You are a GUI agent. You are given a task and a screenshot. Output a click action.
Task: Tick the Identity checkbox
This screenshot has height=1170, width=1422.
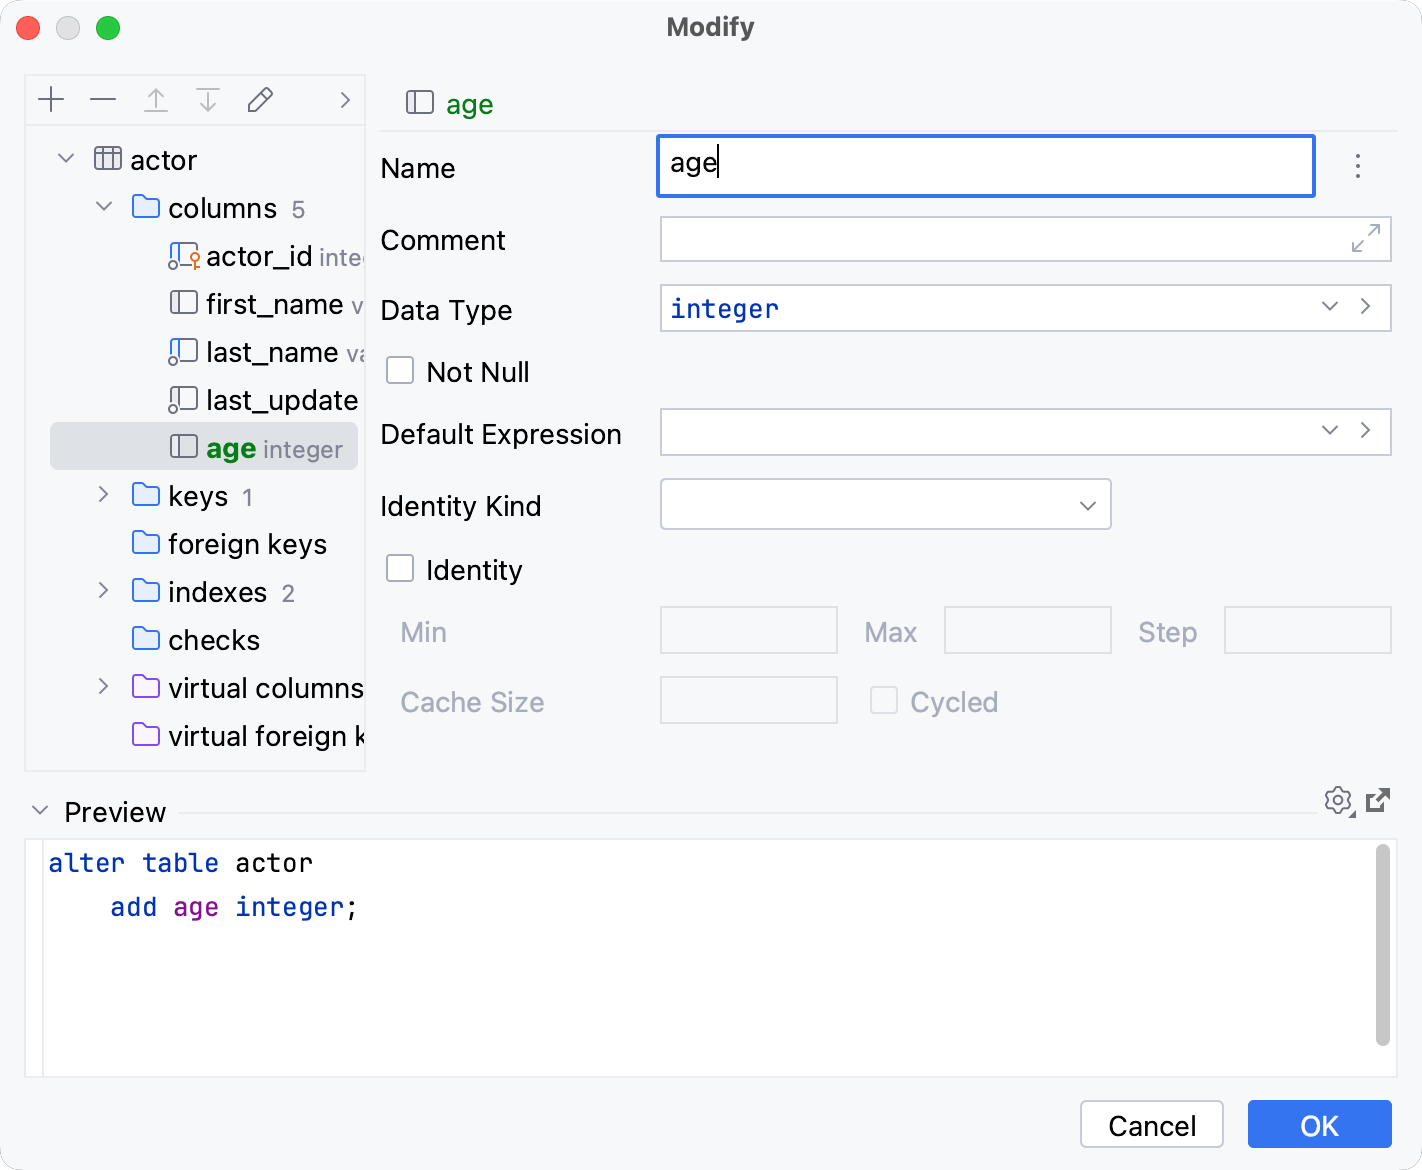tap(400, 569)
